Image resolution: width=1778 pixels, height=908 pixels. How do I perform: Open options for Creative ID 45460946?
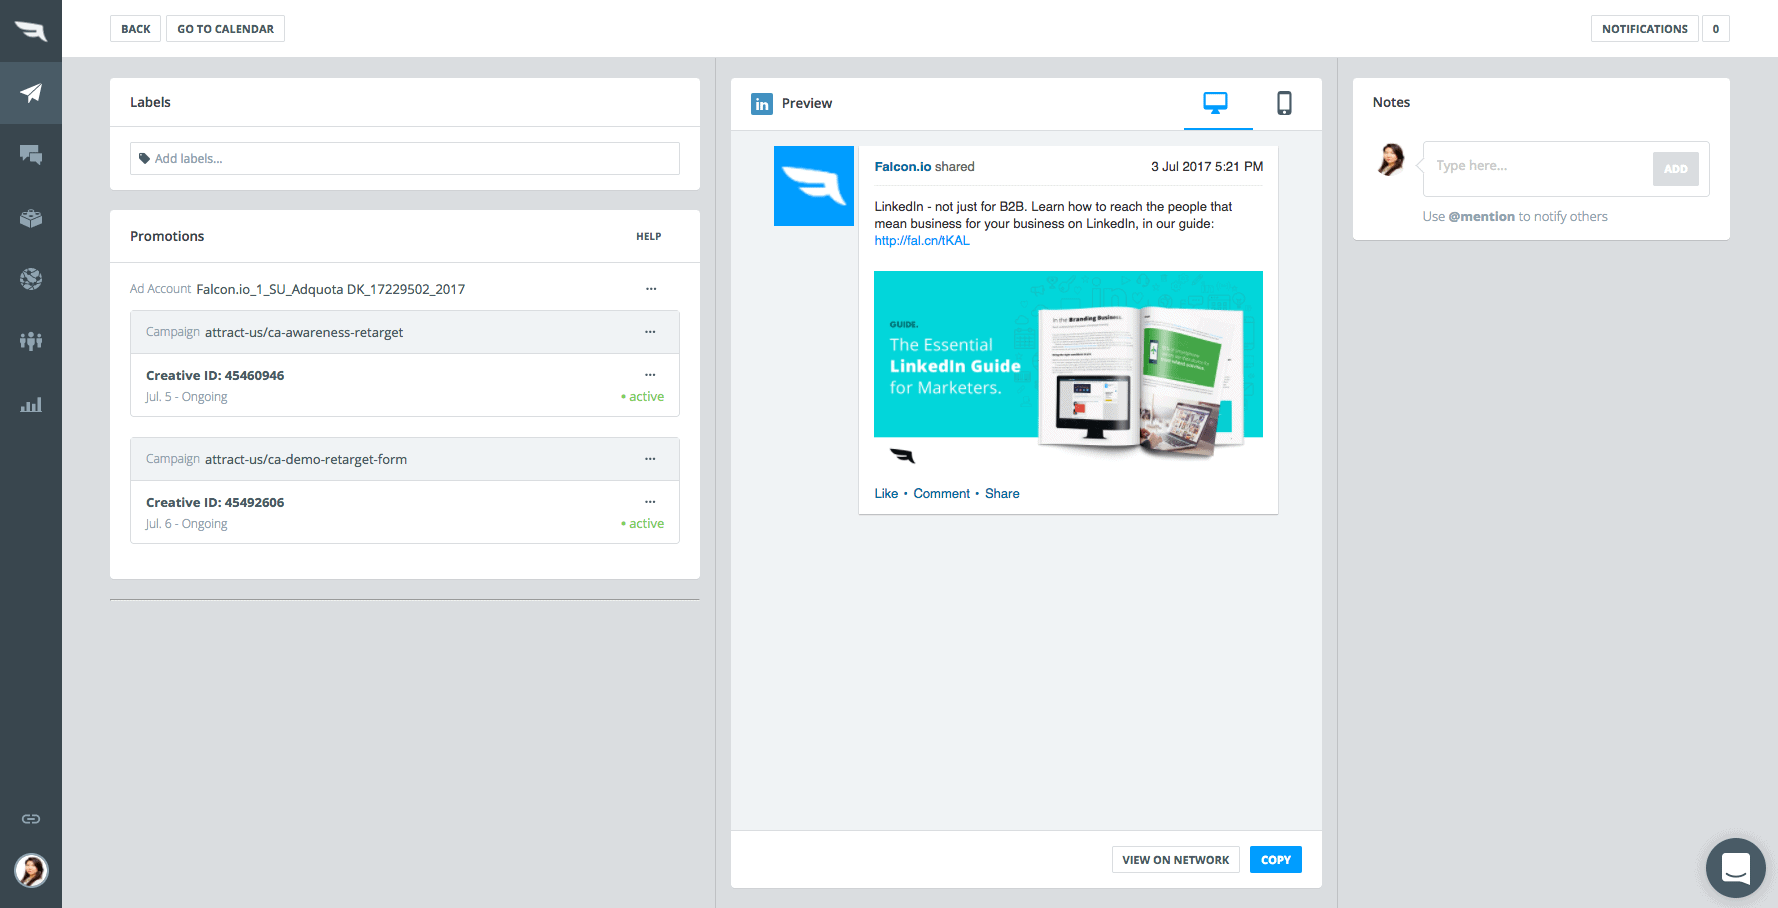coord(650,375)
